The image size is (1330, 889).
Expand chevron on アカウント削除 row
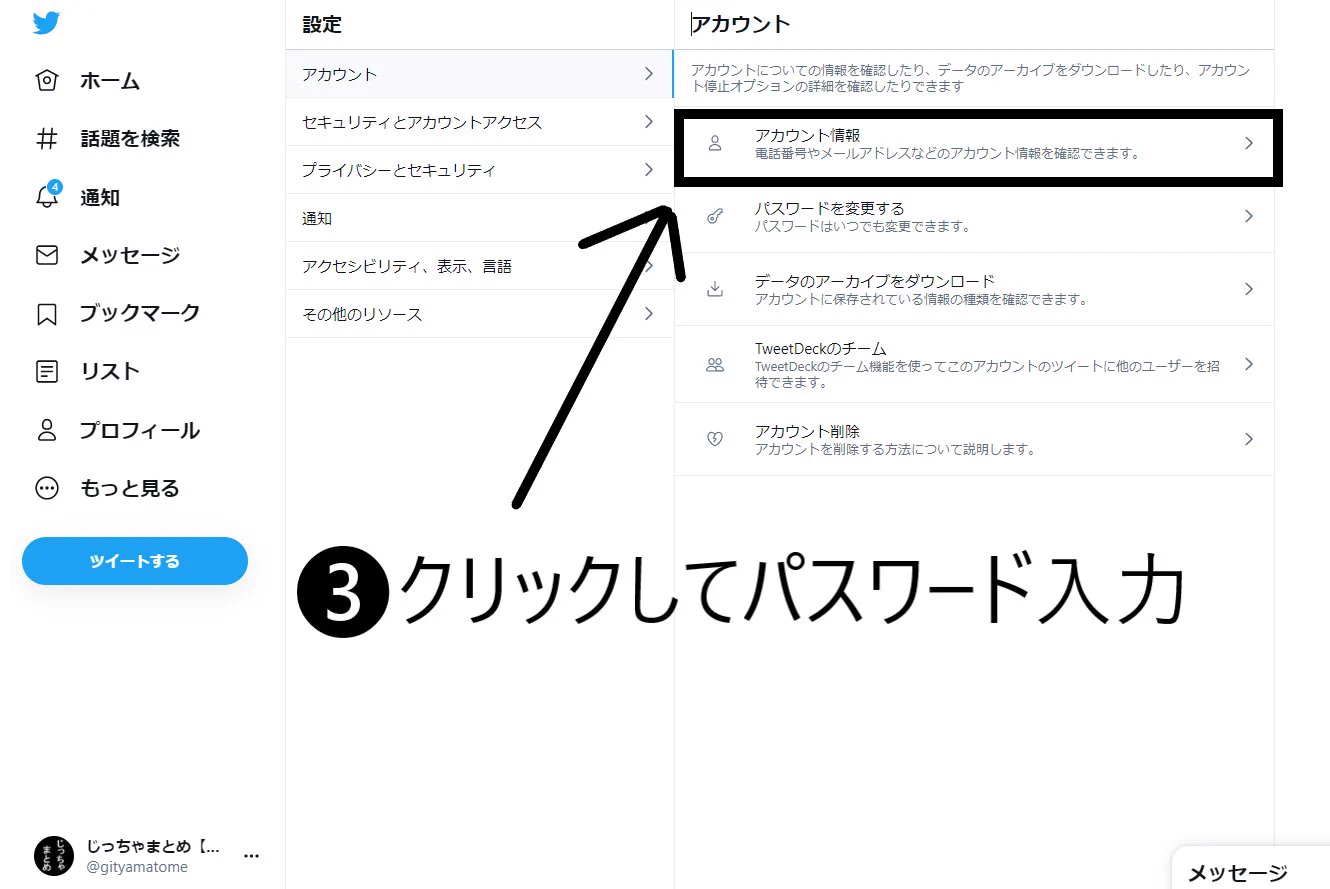[x=1248, y=439]
